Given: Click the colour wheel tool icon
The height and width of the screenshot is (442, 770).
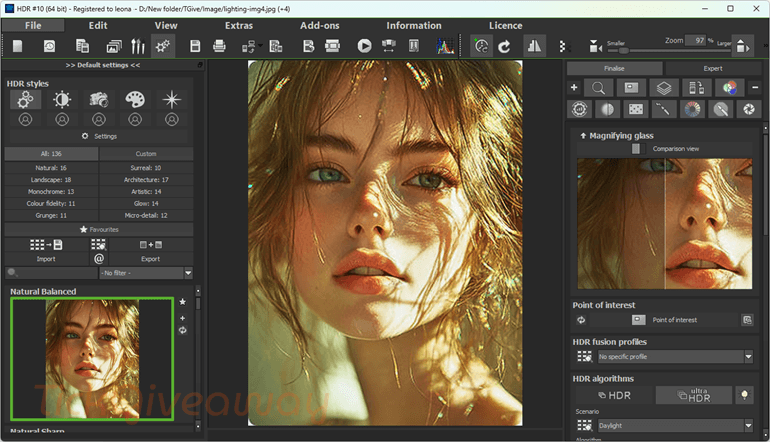Looking at the screenshot, I should click(692, 109).
